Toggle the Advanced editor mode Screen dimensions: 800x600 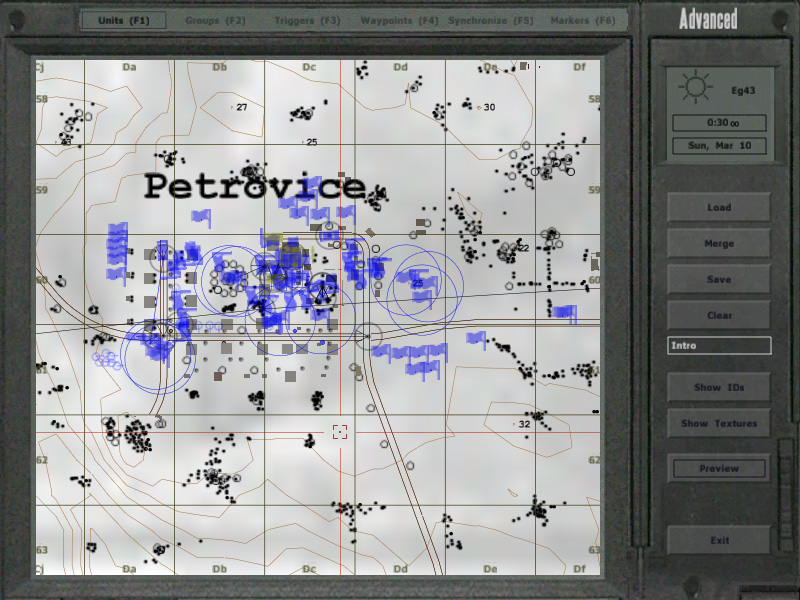708,18
